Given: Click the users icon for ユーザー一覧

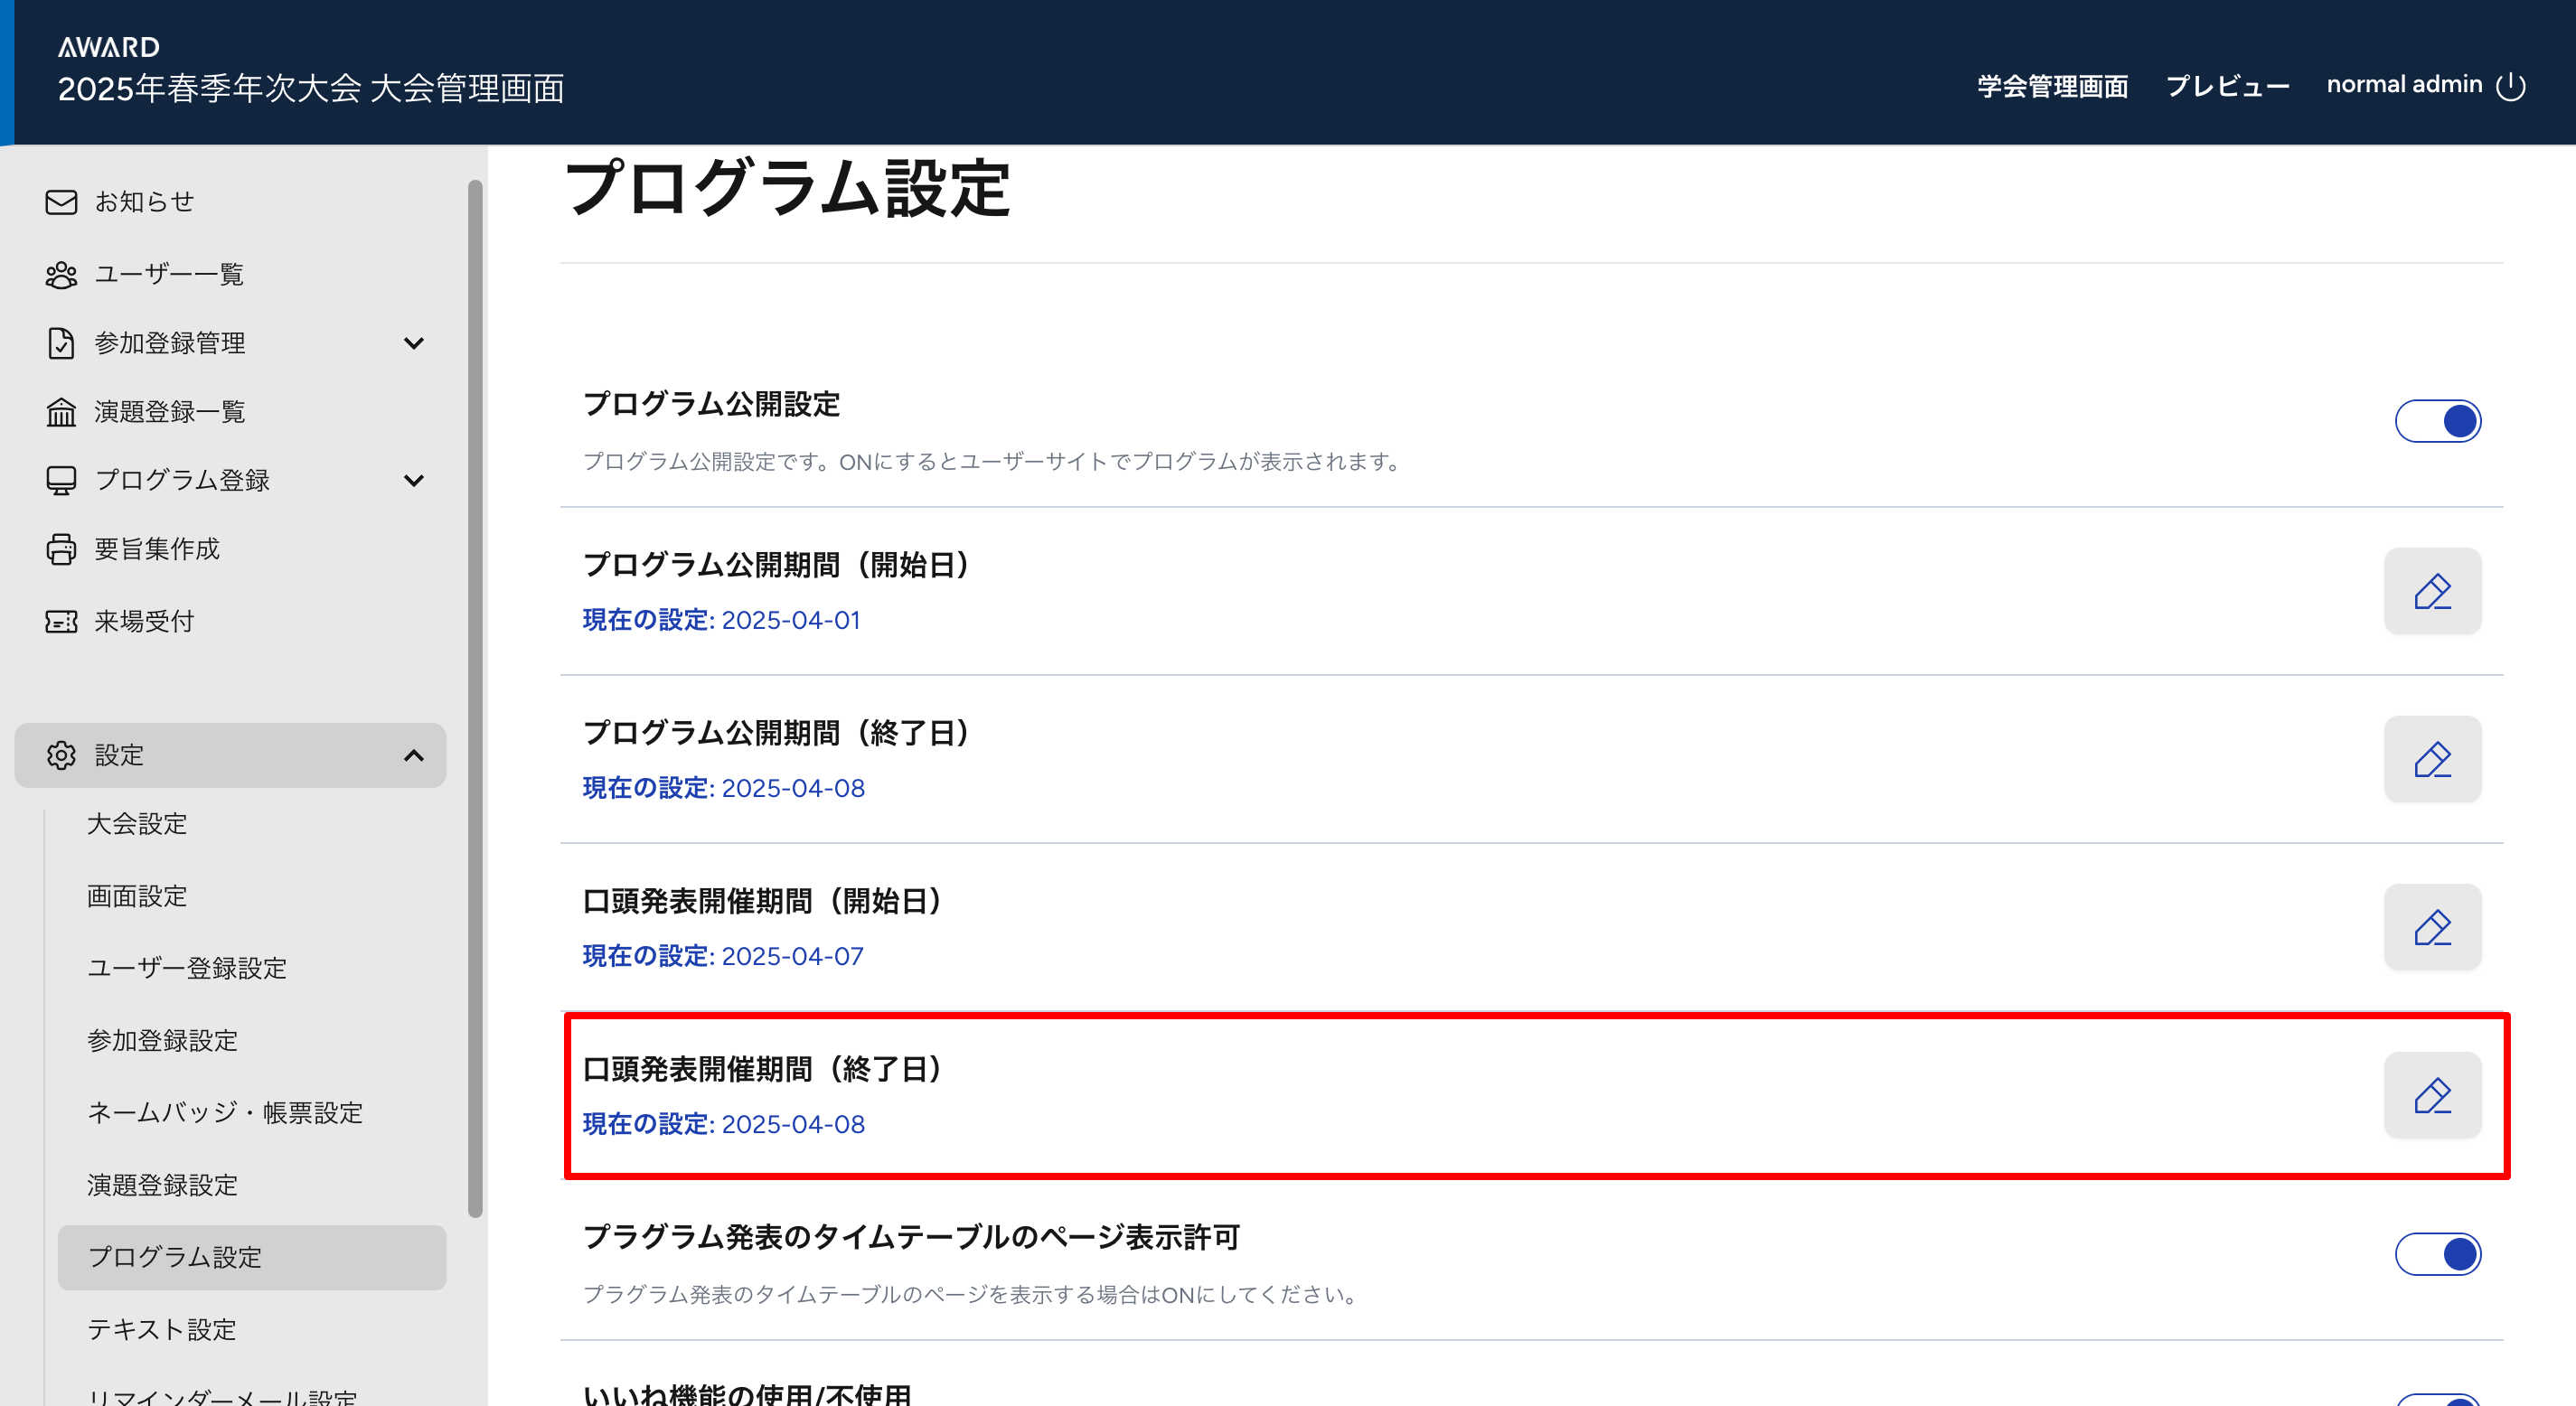Looking at the screenshot, I should tap(61, 274).
